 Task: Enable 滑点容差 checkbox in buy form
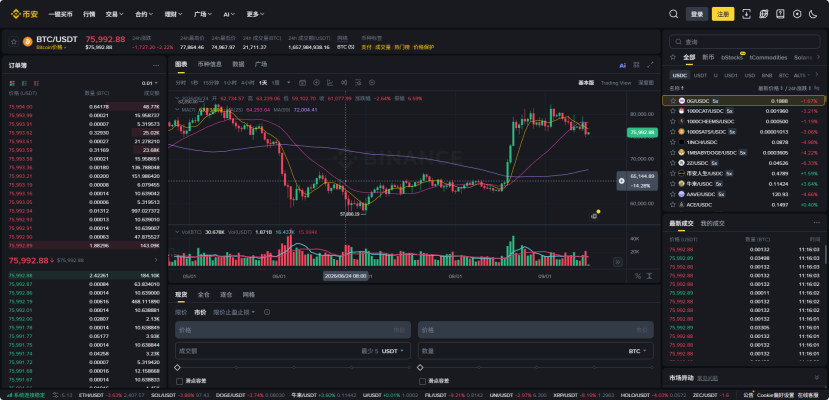[x=178, y=381]
